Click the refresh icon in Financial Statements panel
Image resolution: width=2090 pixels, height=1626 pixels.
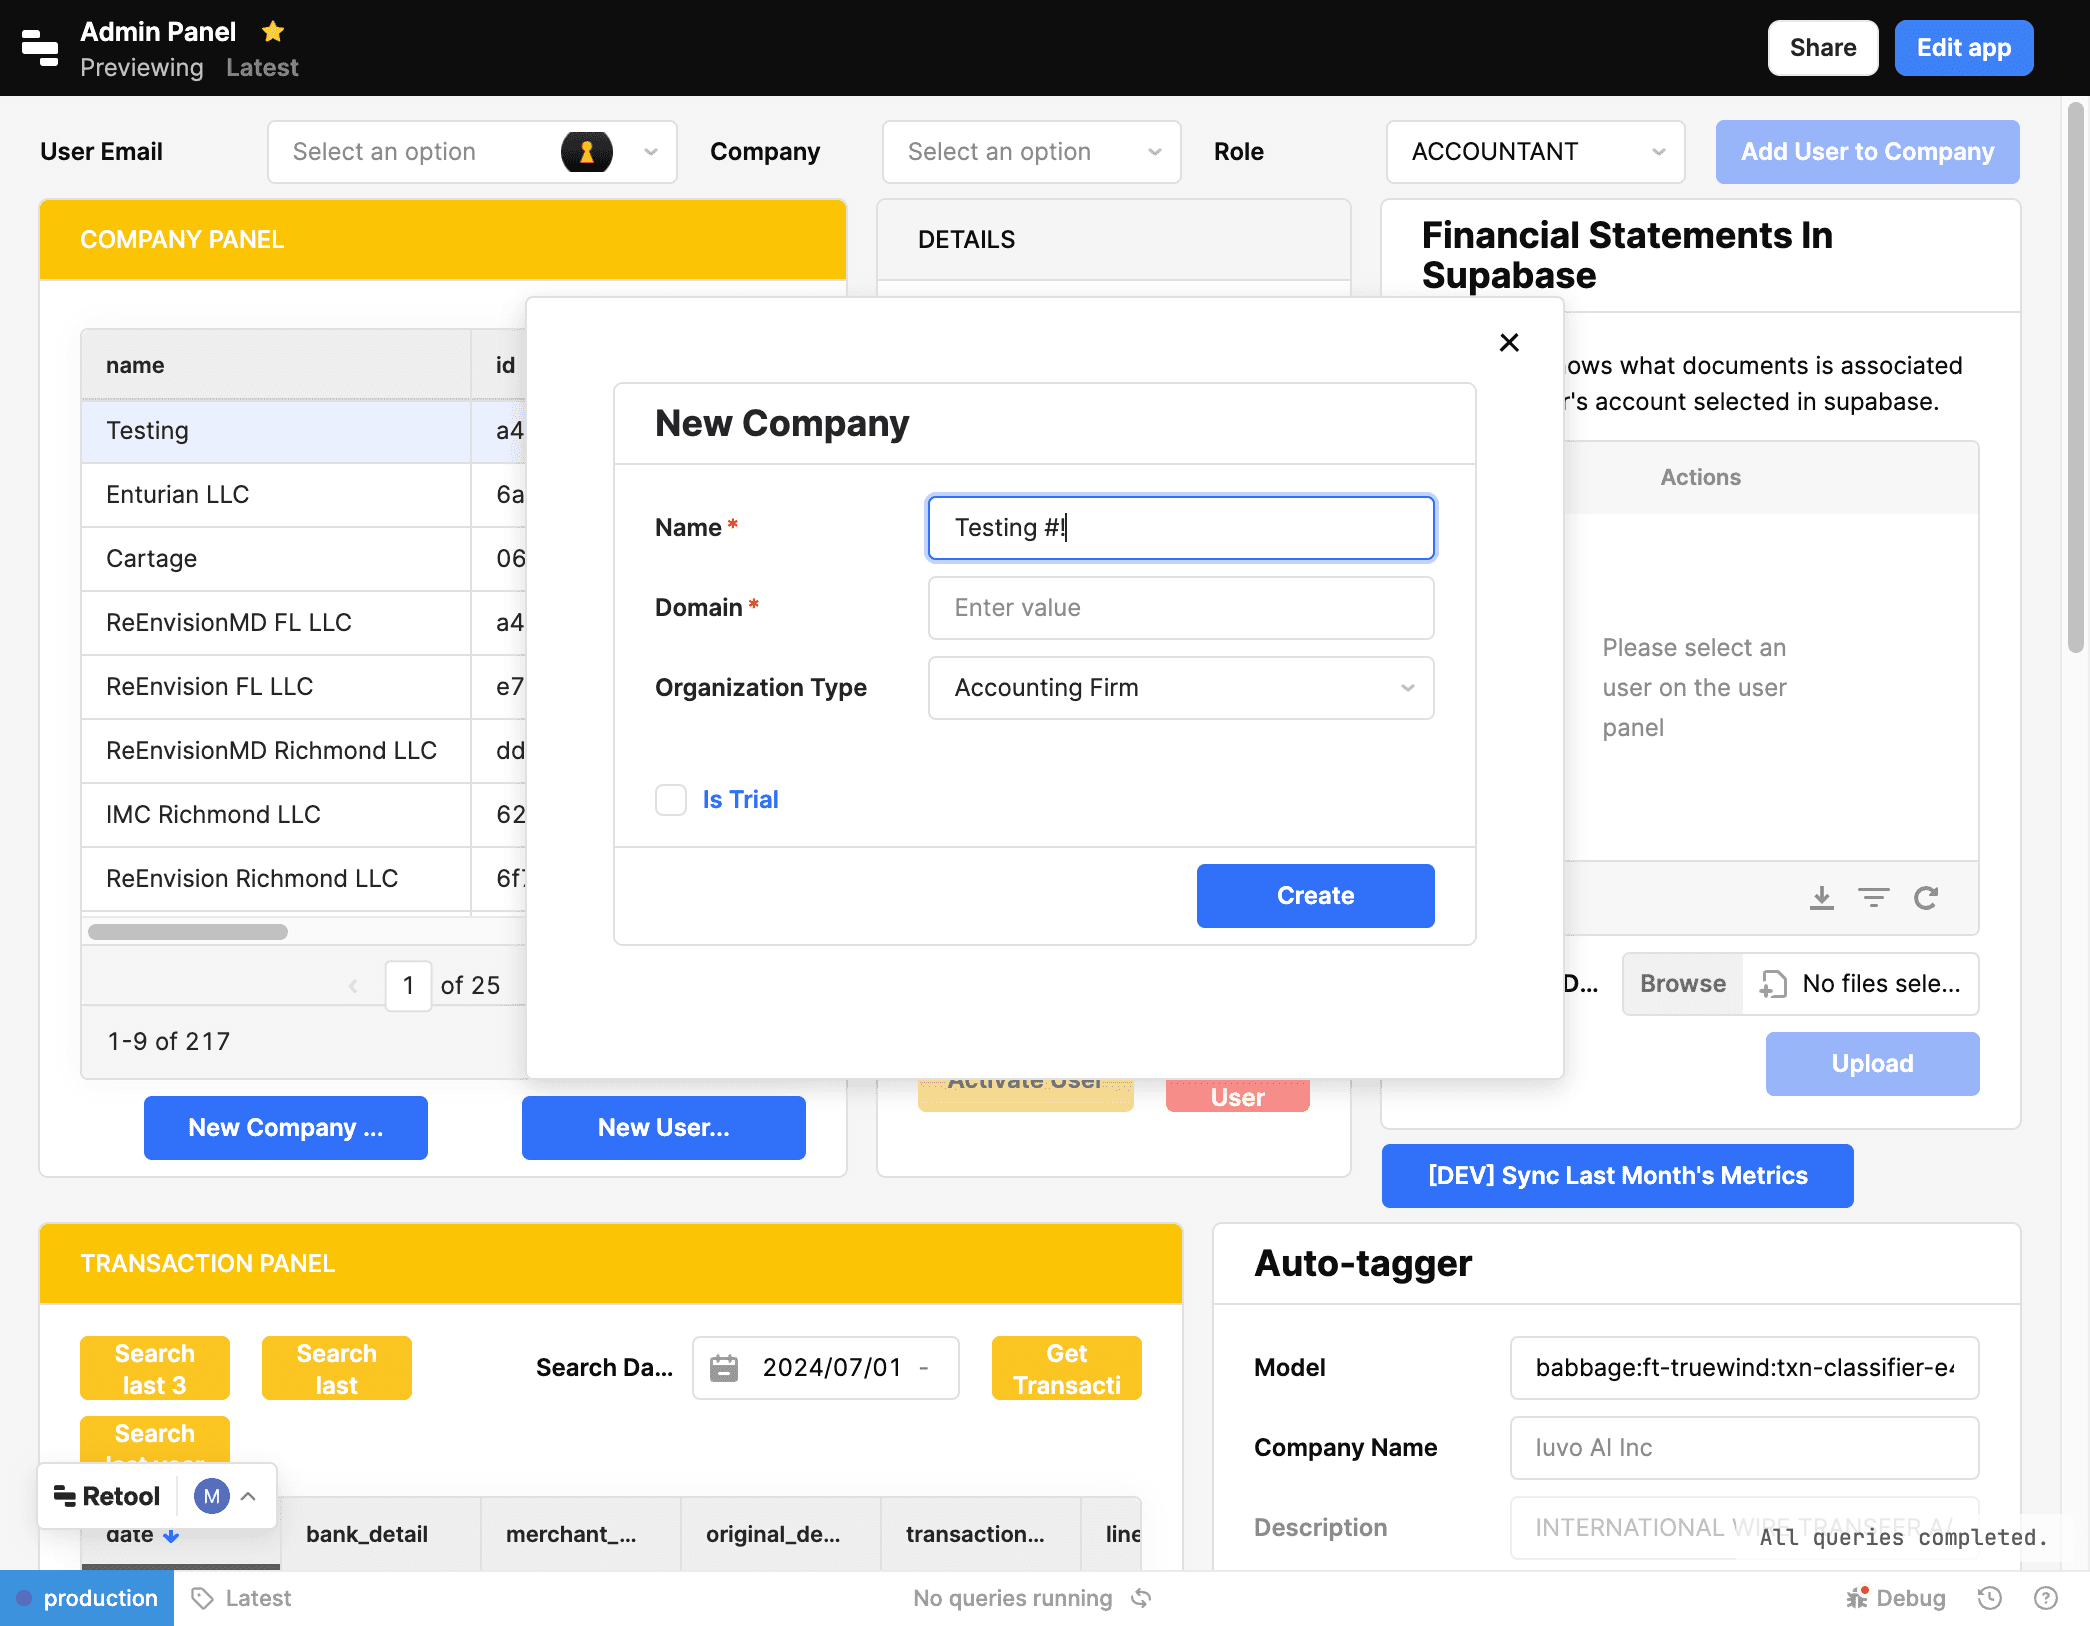(1927, 897)
